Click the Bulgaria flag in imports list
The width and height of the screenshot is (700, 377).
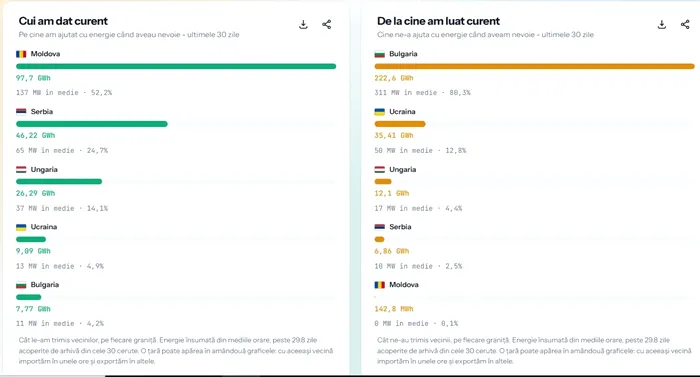tap(379, 54)
